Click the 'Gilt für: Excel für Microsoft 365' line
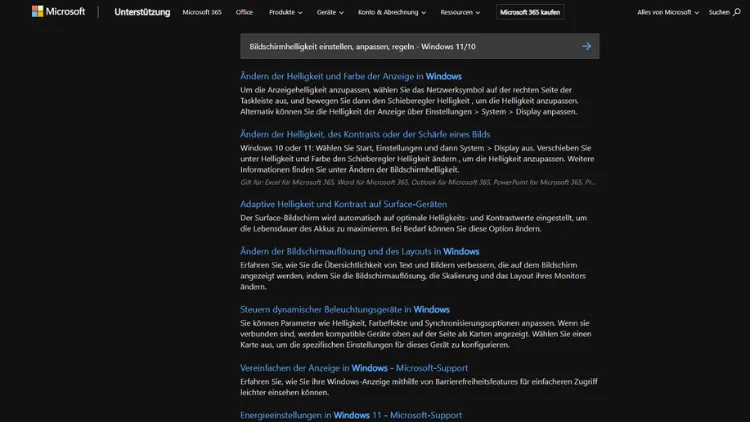Screen dimensions: 750x422 (418, 182)
